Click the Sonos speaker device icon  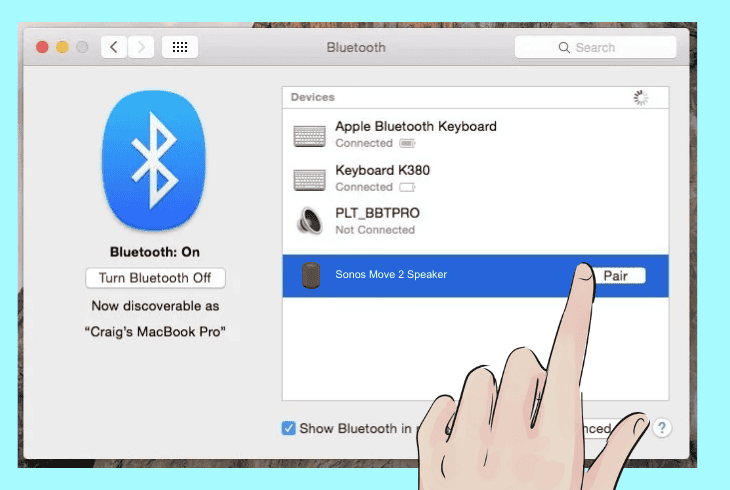[x=311, y=275]
